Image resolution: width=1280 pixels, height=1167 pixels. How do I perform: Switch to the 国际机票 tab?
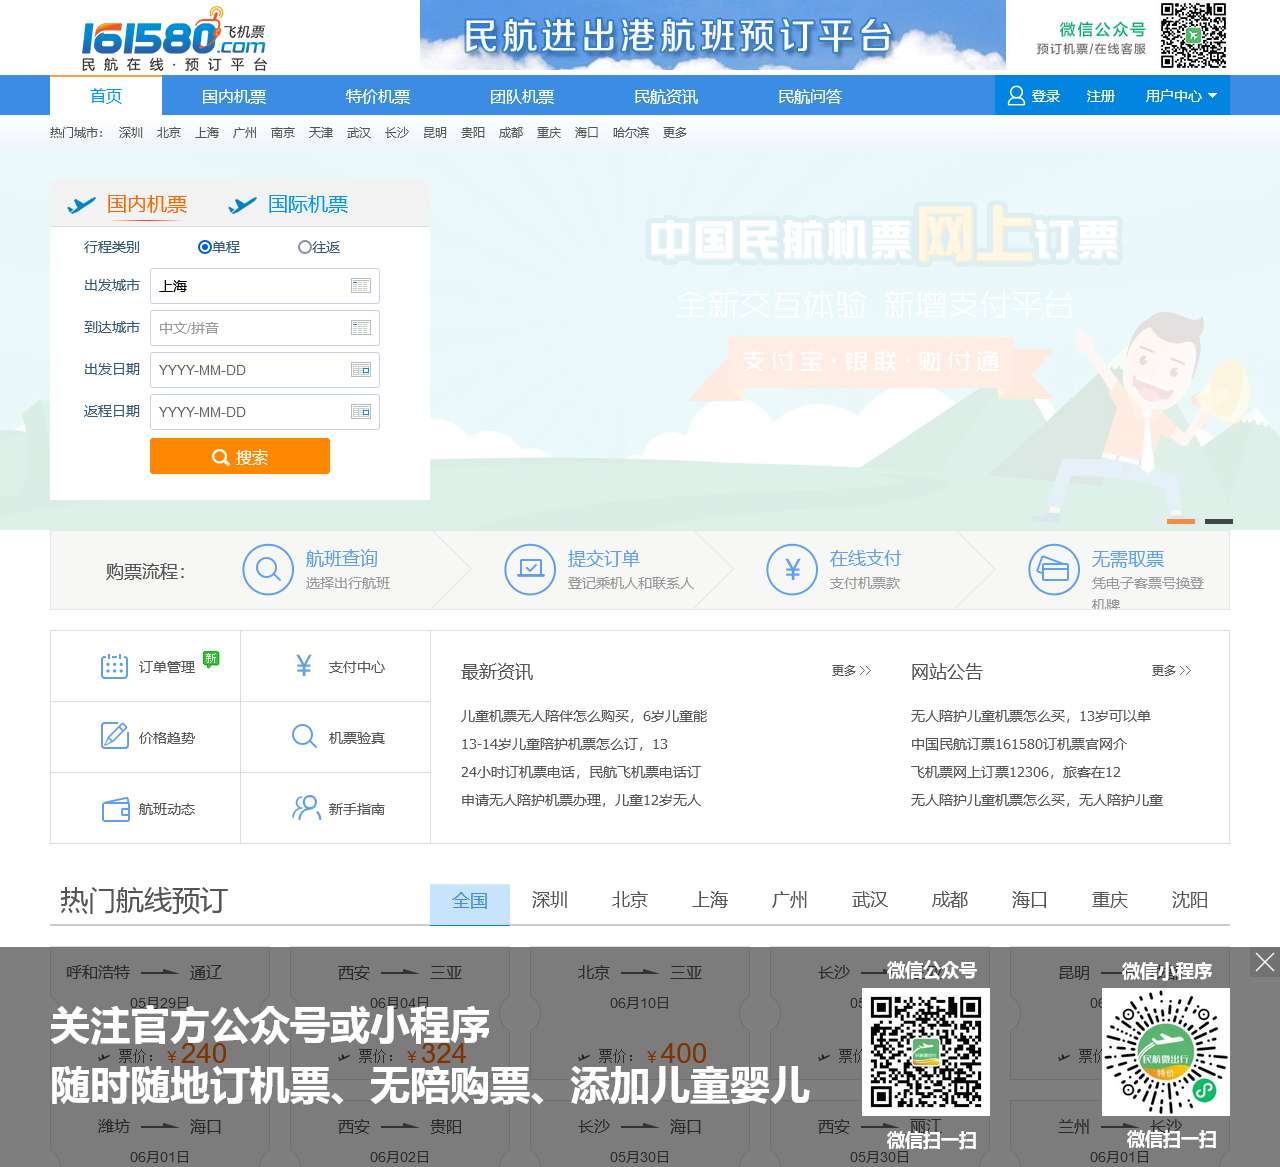(x=307, y=205)
